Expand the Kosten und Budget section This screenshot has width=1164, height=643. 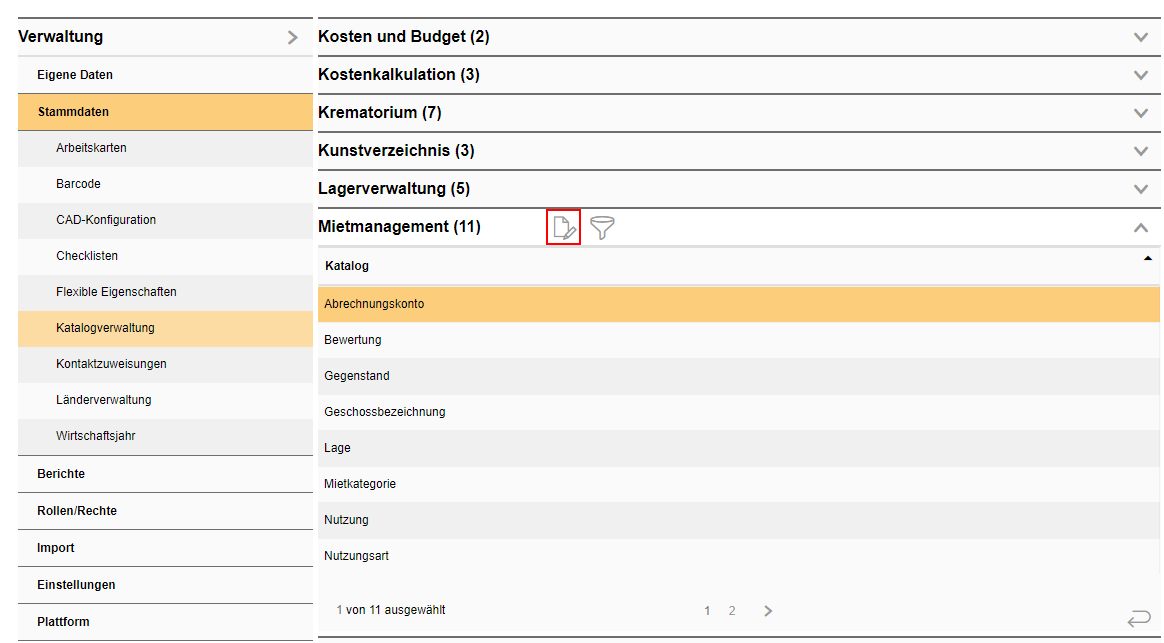[x=1140, y=37]
